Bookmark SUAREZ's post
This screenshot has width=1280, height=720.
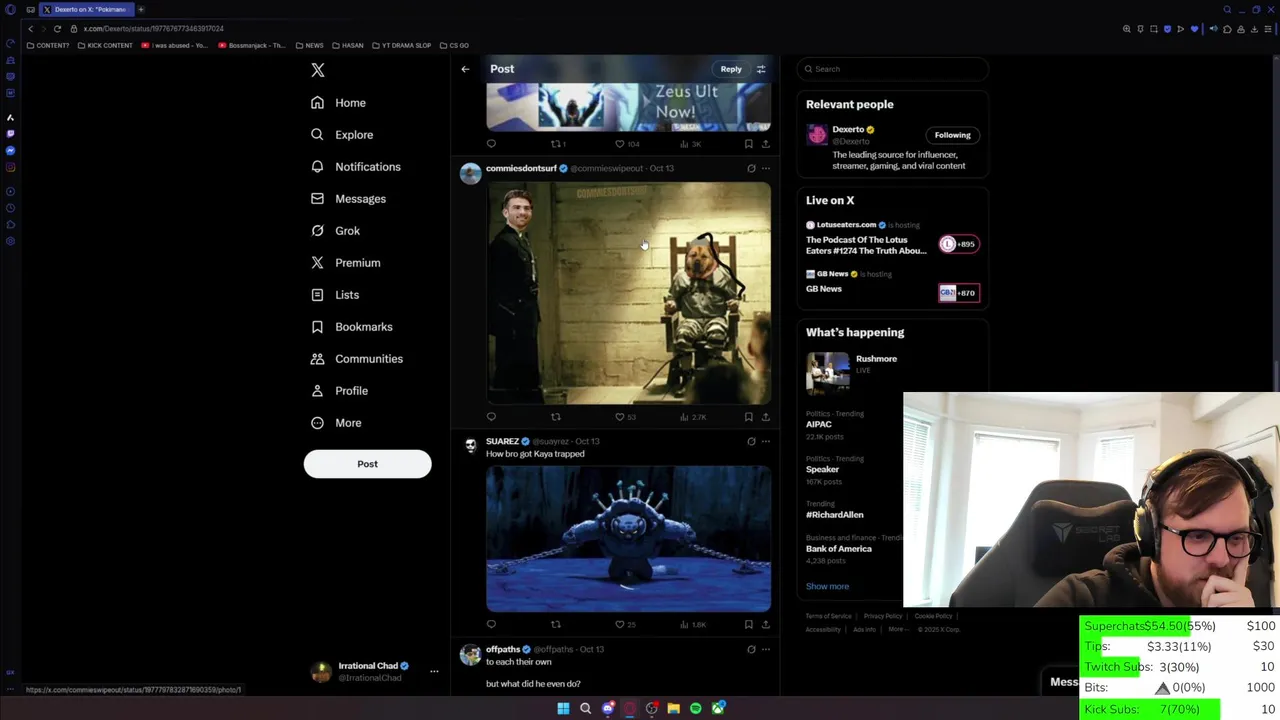(x=748, y=625)
